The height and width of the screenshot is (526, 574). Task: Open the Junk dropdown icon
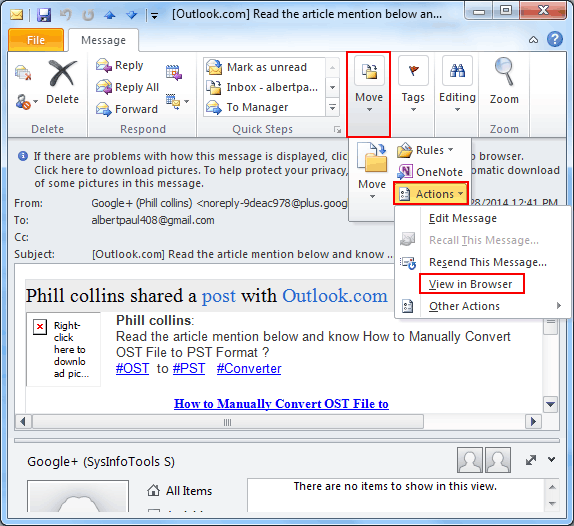(26, 101)
